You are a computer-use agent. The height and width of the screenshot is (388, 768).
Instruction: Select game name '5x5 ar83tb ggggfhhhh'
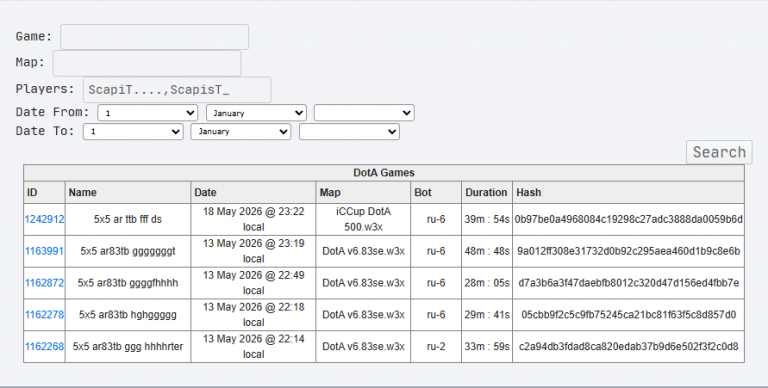(128, 283)
